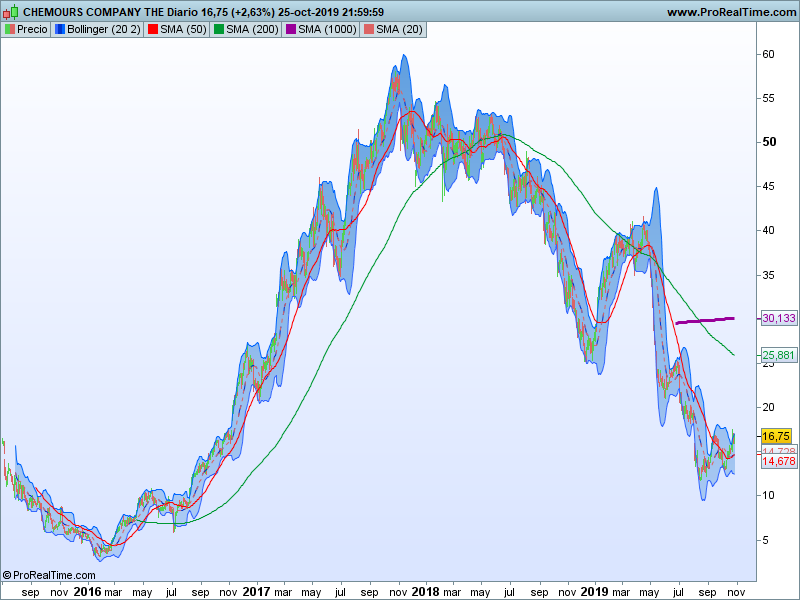Click the 55 price axis label
The width and height of the screenshot is (800, 600).
pos(768,98)
